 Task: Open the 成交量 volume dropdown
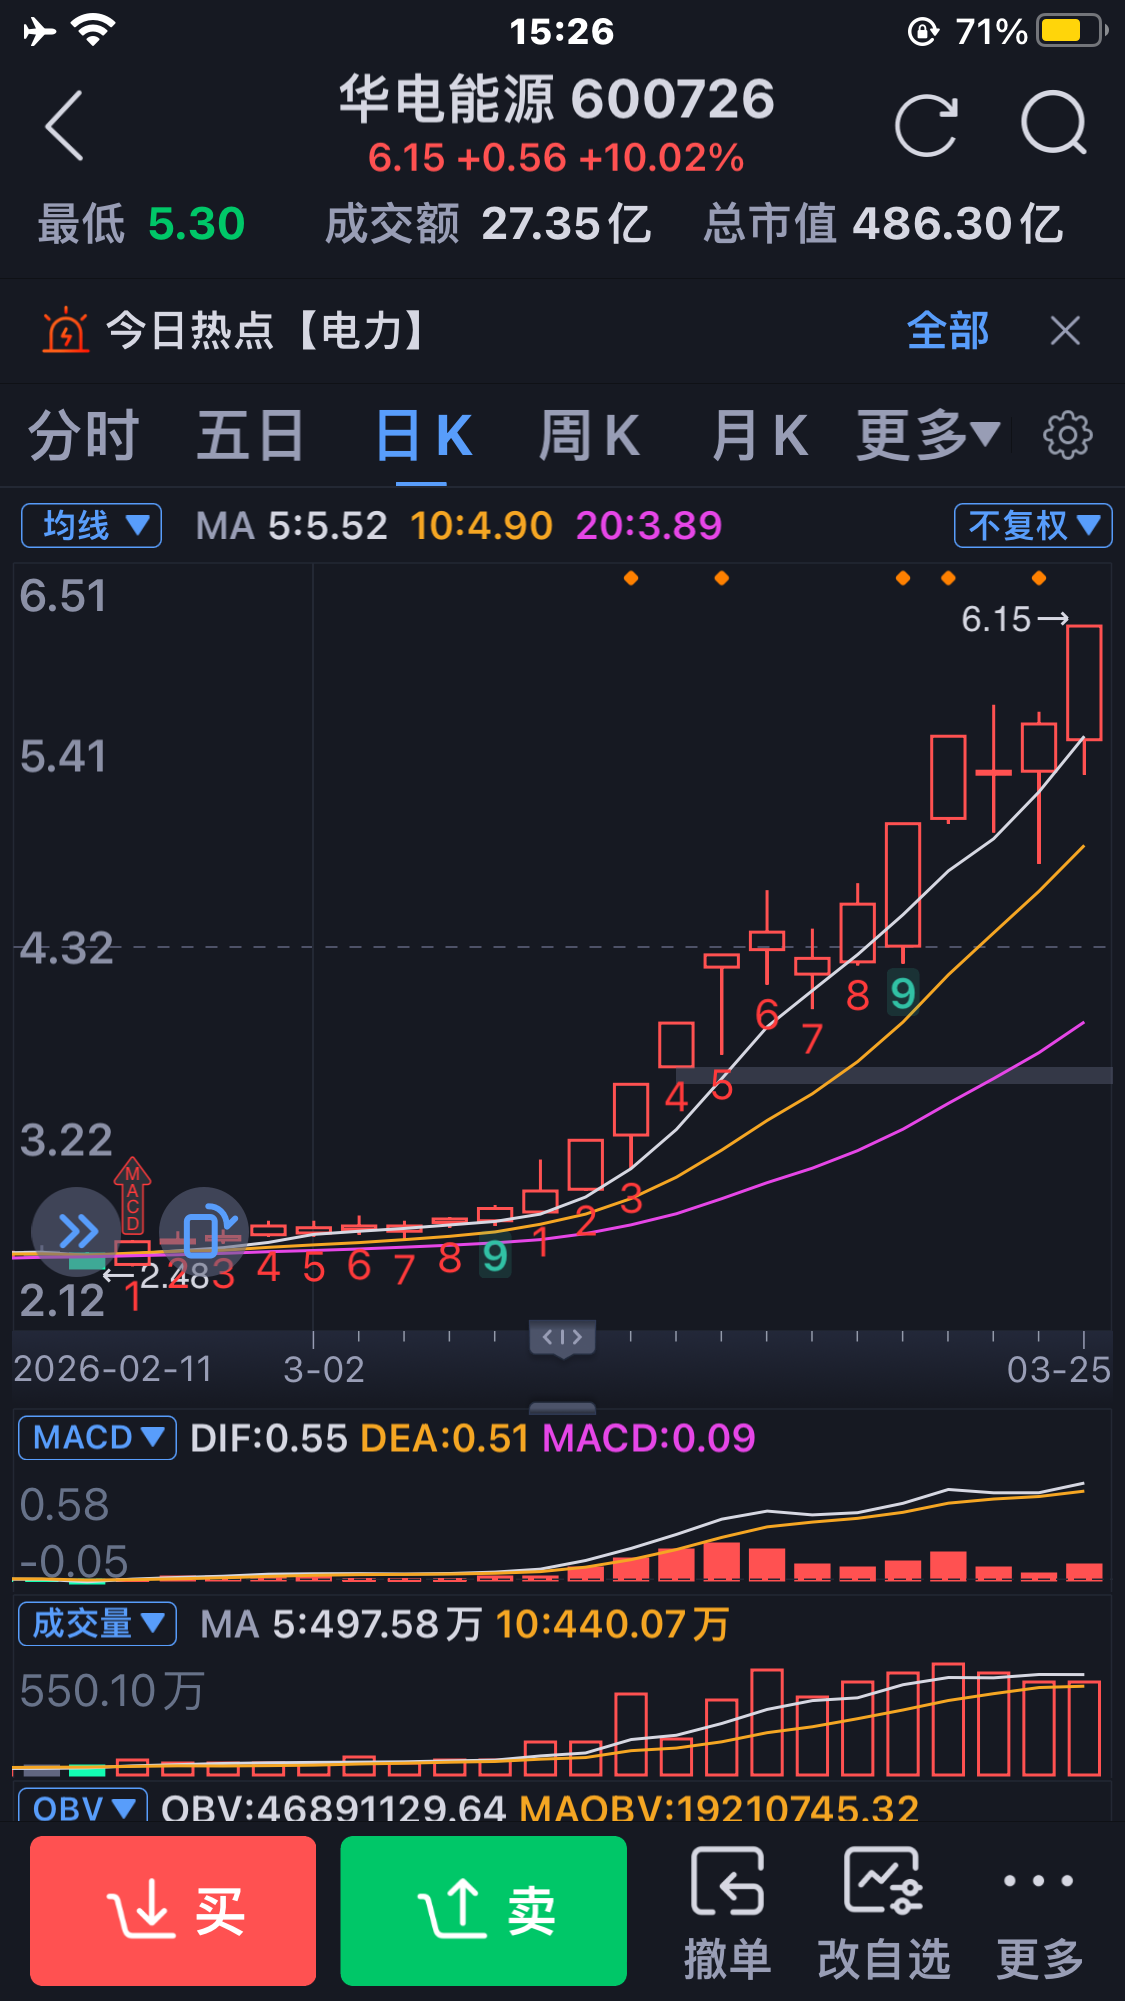97,1623
